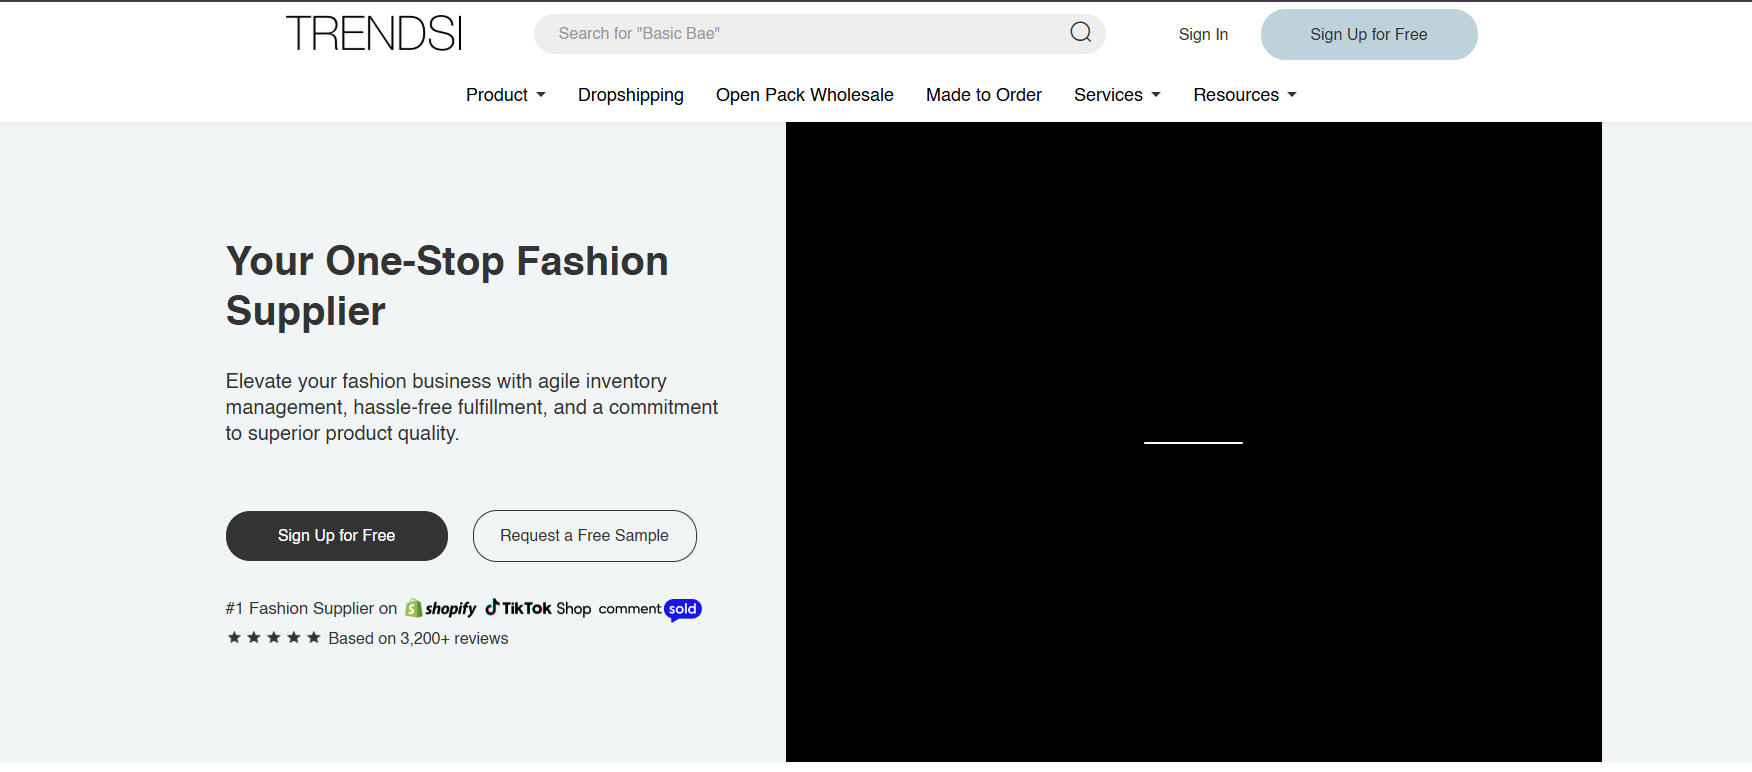This screenshot has width=1752, height=772.
Task: Open the Services dropdown menu
Action: click(x=1116, y=95)
